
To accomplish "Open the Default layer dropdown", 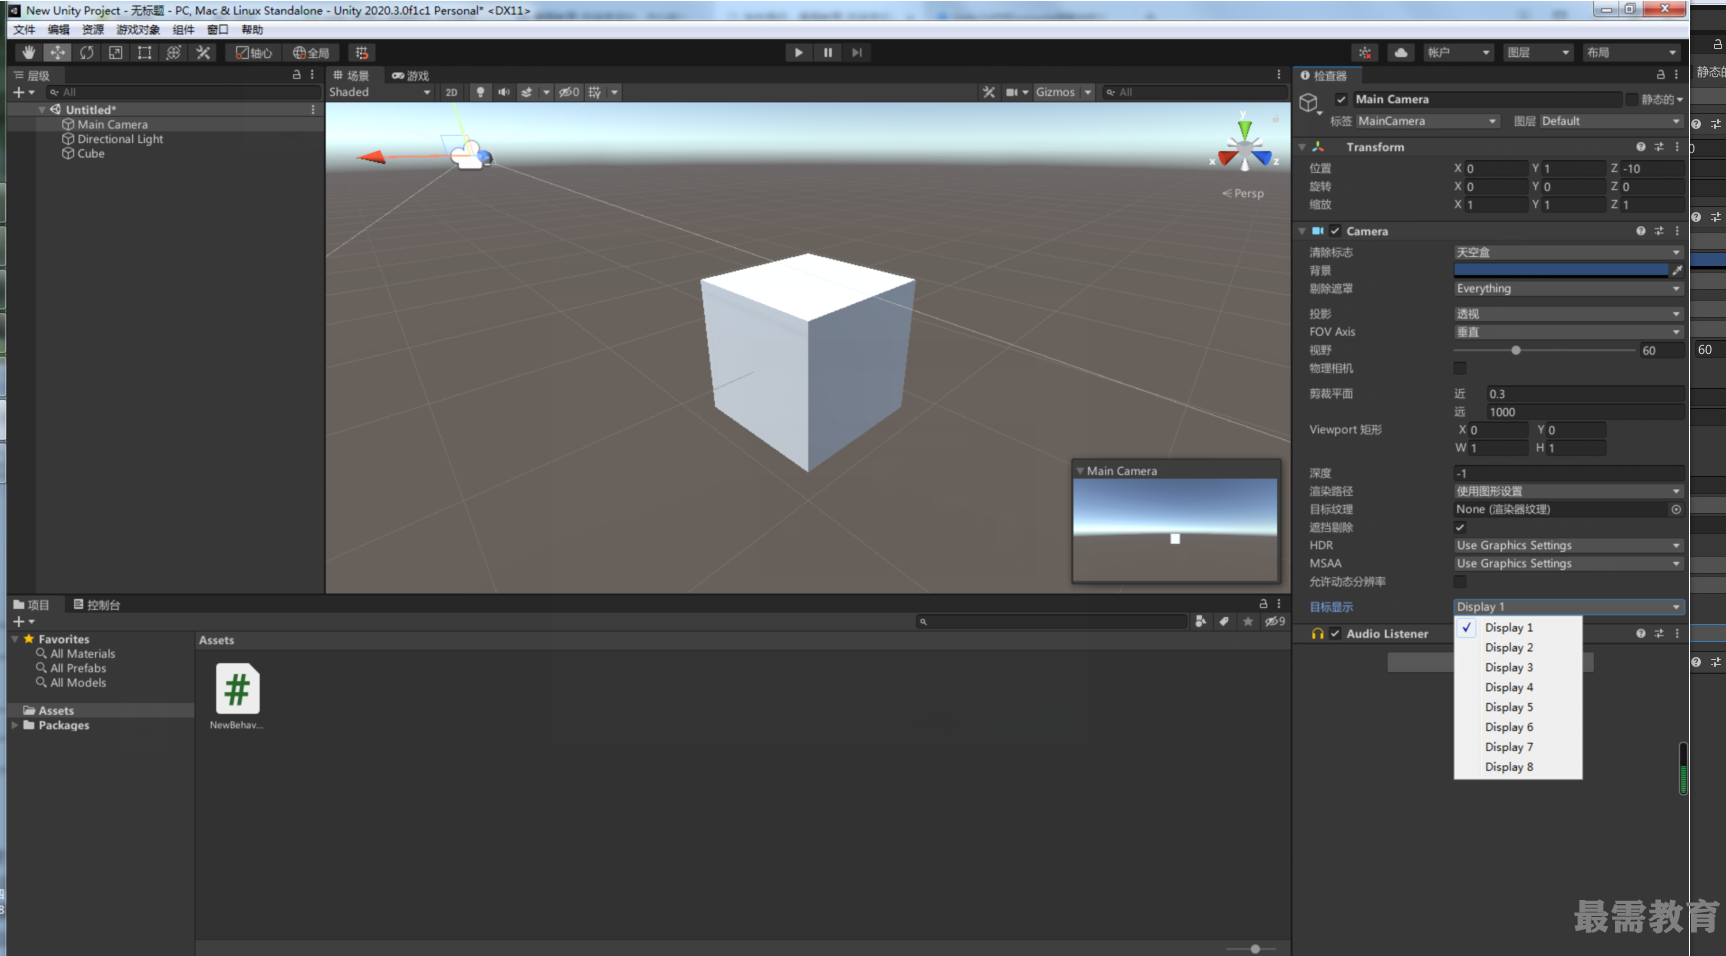I will [x=1611, y=121].
